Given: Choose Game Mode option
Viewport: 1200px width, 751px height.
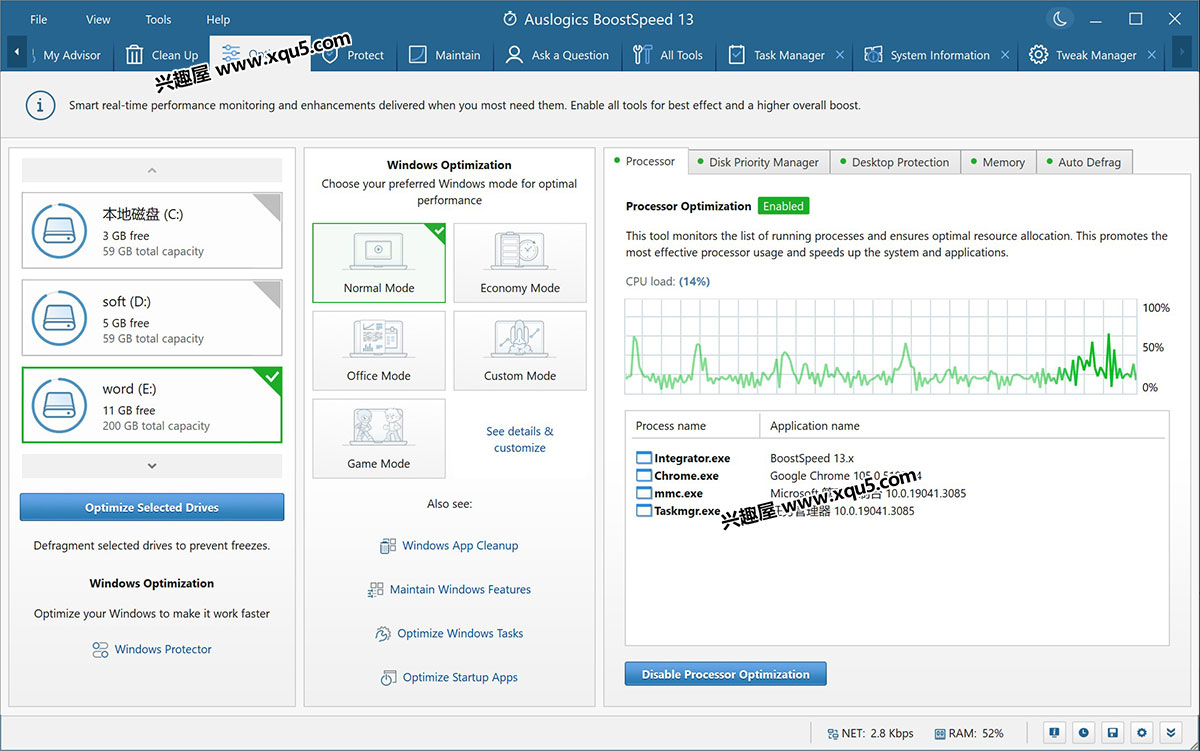Looking at the screenshot, I should 379,438.
